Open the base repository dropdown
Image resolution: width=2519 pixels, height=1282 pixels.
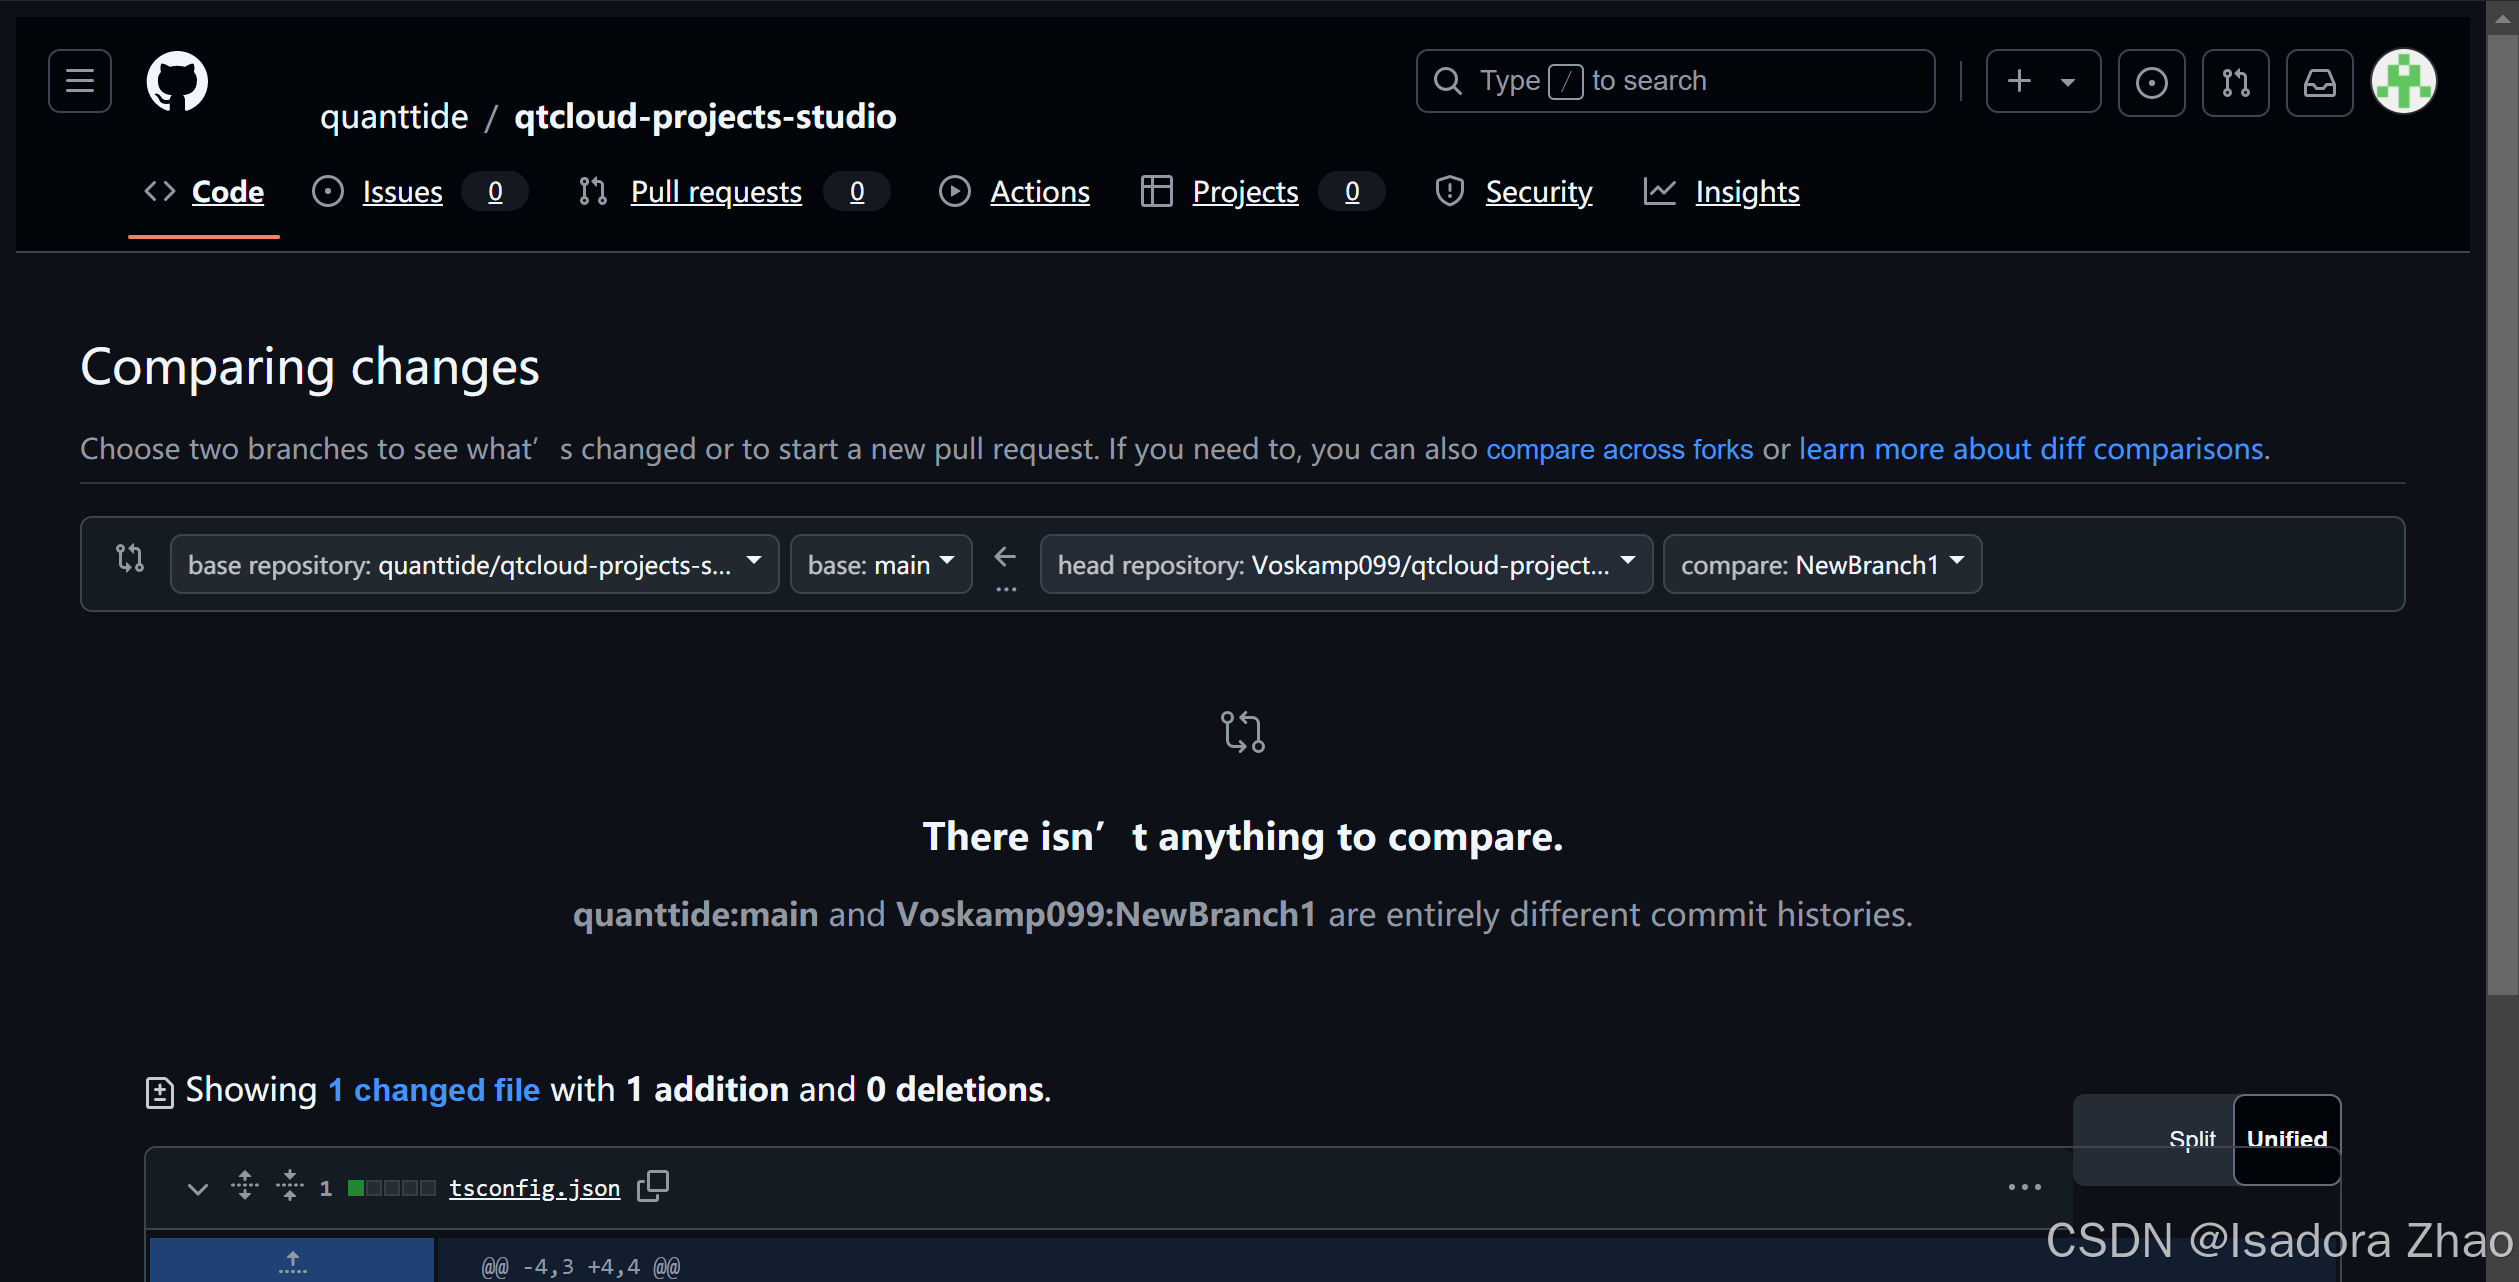(x=474, y=565)
